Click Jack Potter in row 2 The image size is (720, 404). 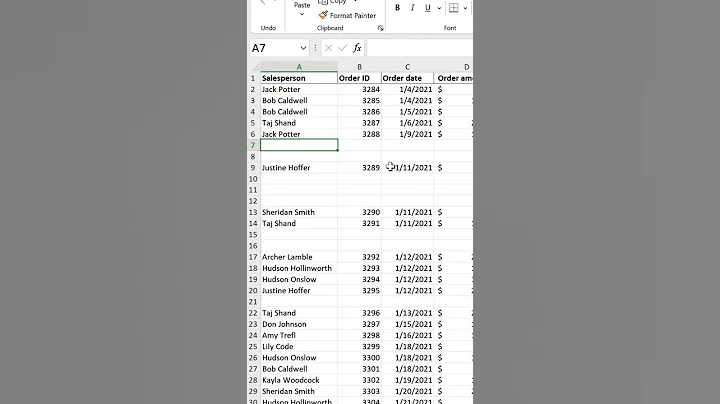pos(299,90)
